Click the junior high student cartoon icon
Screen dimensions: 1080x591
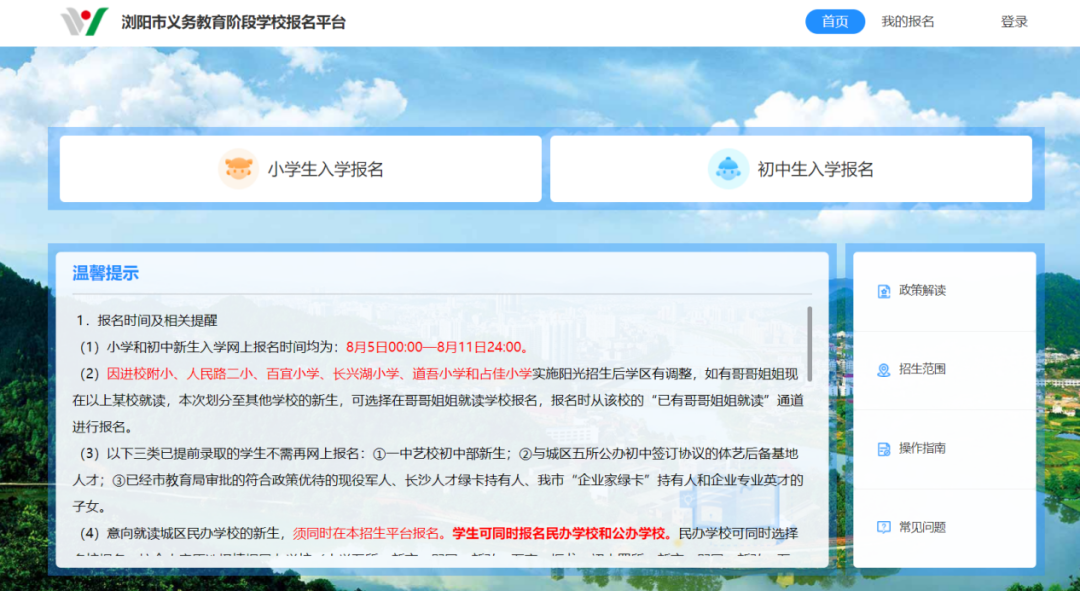(x=728, y=169)
